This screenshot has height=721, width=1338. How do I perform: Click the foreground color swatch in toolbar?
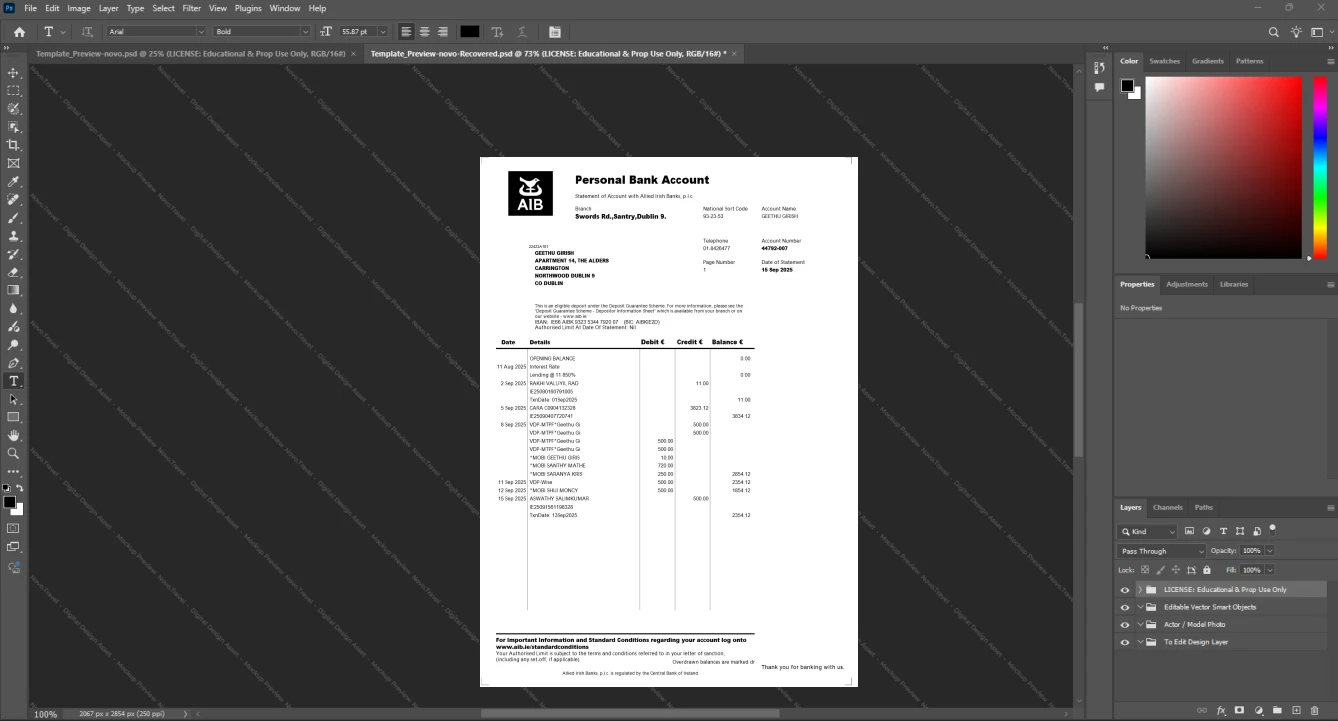click(x=9, y=502)
